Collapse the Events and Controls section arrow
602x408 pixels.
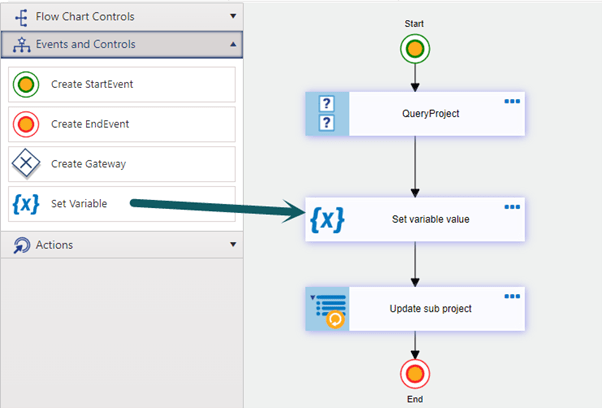(x=233, y=45)
